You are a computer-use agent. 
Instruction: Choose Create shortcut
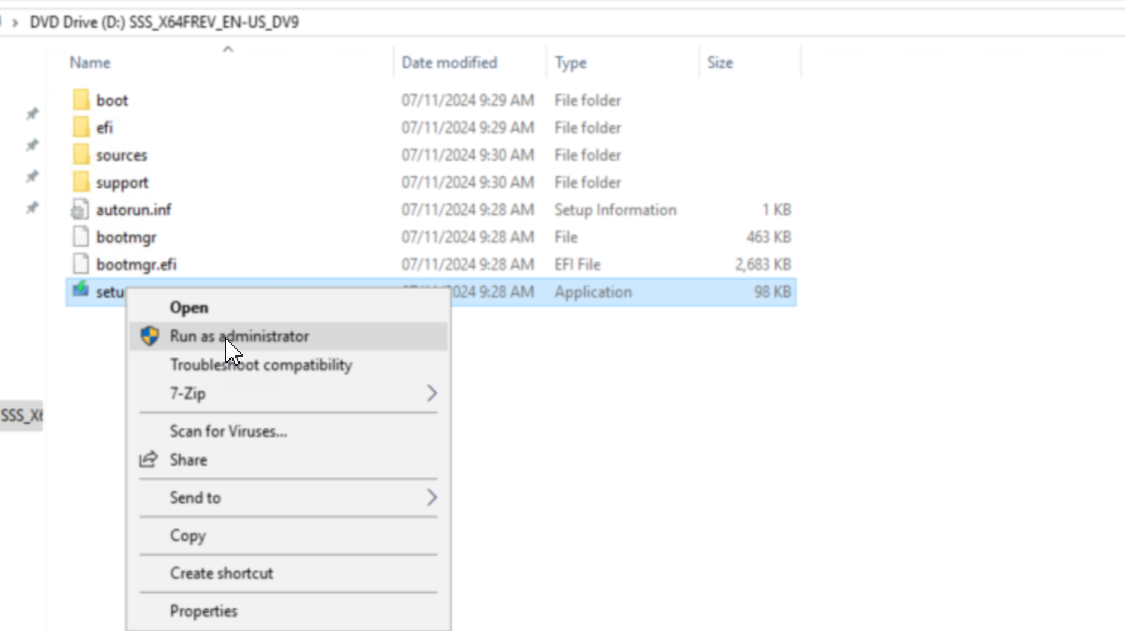point(221,573)
